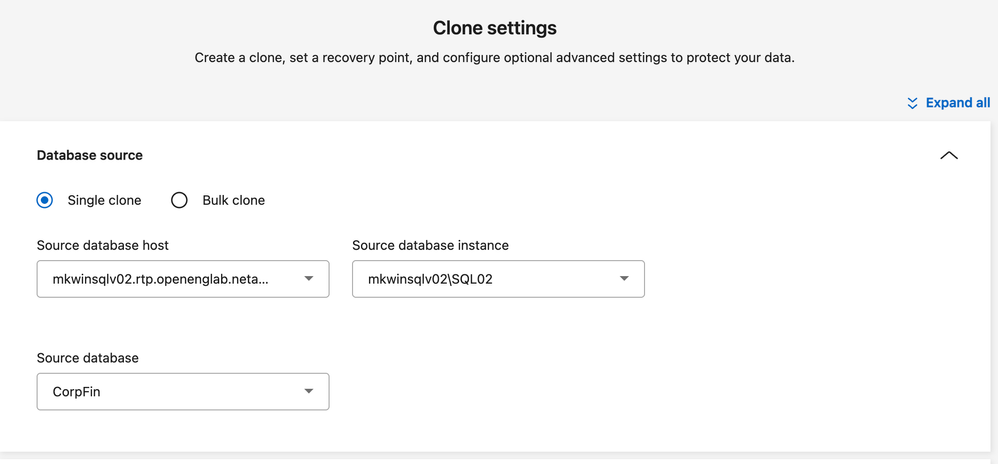Click the Clone settings page title

click(495, 28)
